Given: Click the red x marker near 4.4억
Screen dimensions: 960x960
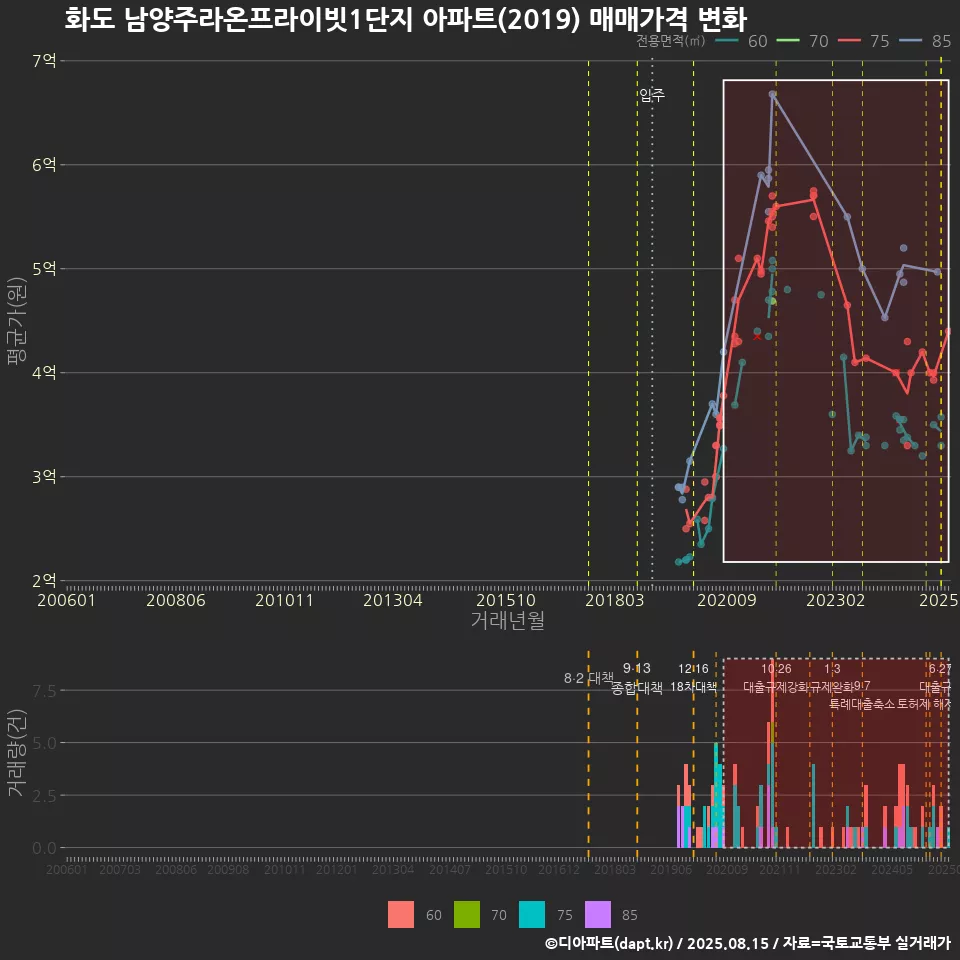Looking at the screenshot, I should 757,336.
